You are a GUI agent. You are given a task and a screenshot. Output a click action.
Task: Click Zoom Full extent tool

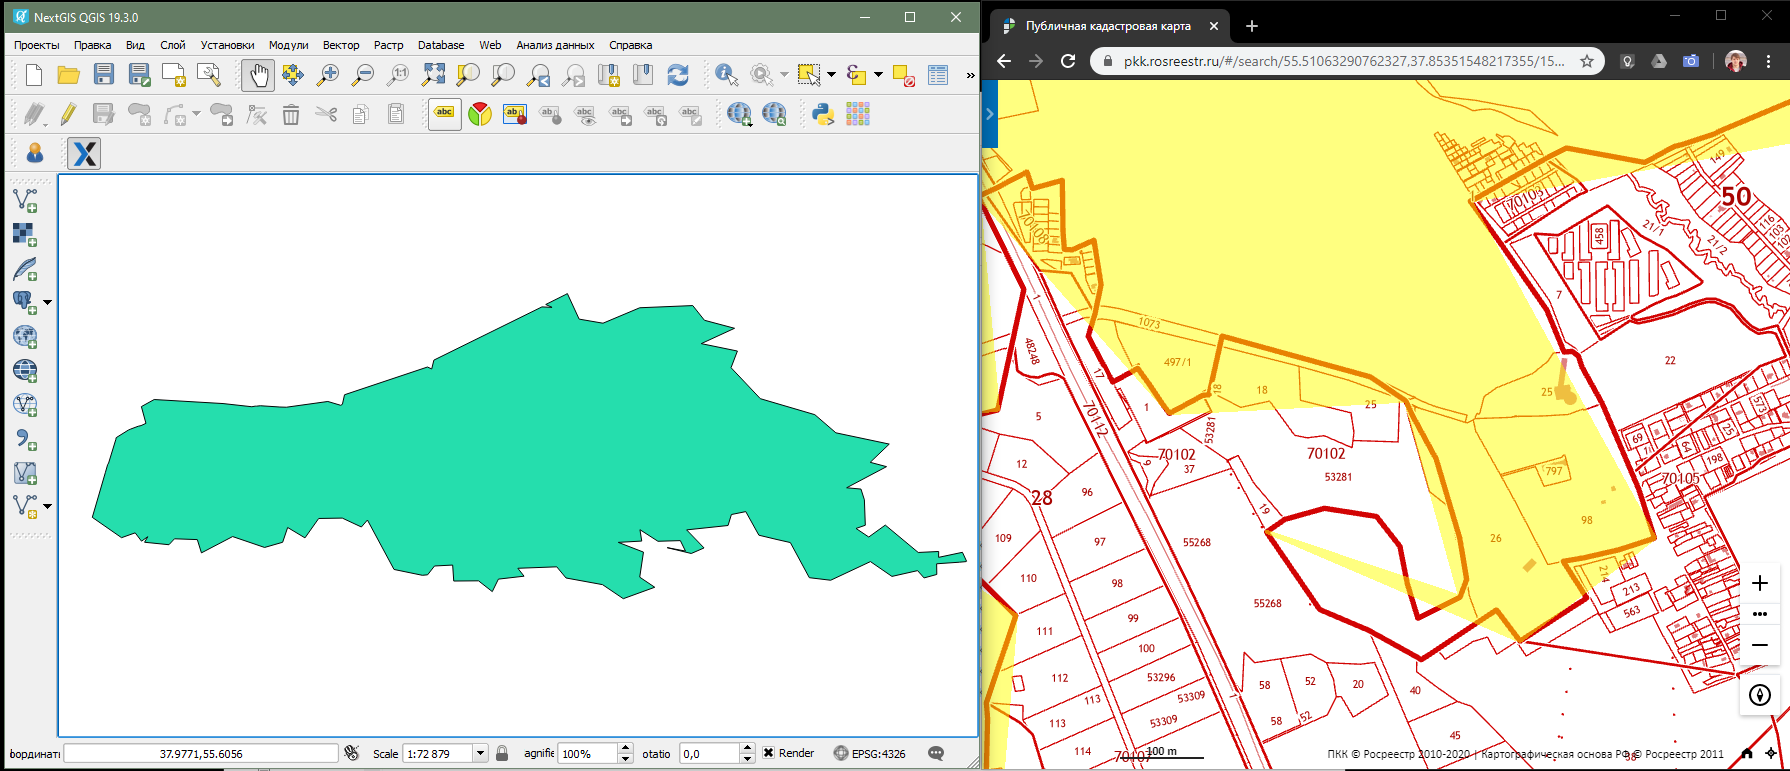coord(433,75)
